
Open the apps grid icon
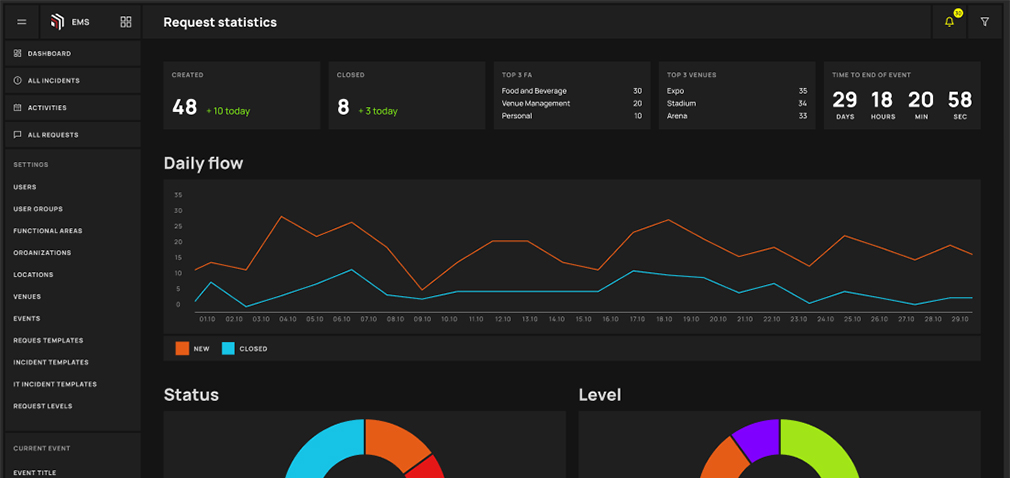click(x=126, y=22)
